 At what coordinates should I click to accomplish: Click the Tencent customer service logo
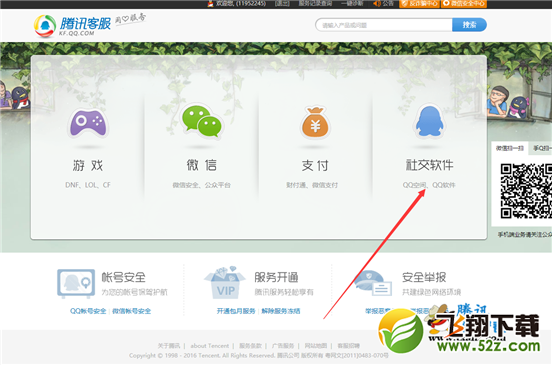(x=72, y=25)
